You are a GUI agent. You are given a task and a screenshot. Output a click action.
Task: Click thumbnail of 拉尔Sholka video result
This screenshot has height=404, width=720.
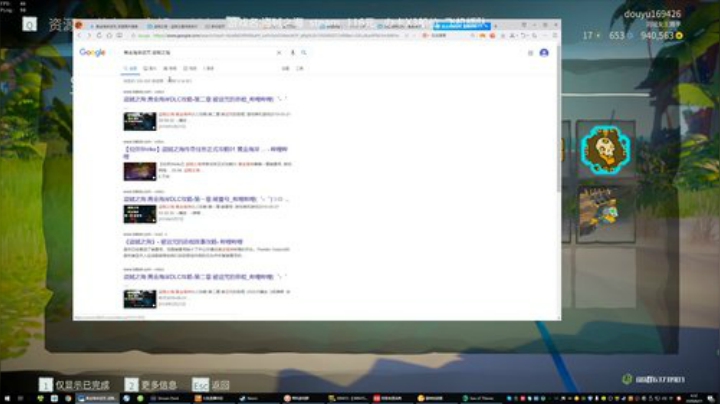140,171
